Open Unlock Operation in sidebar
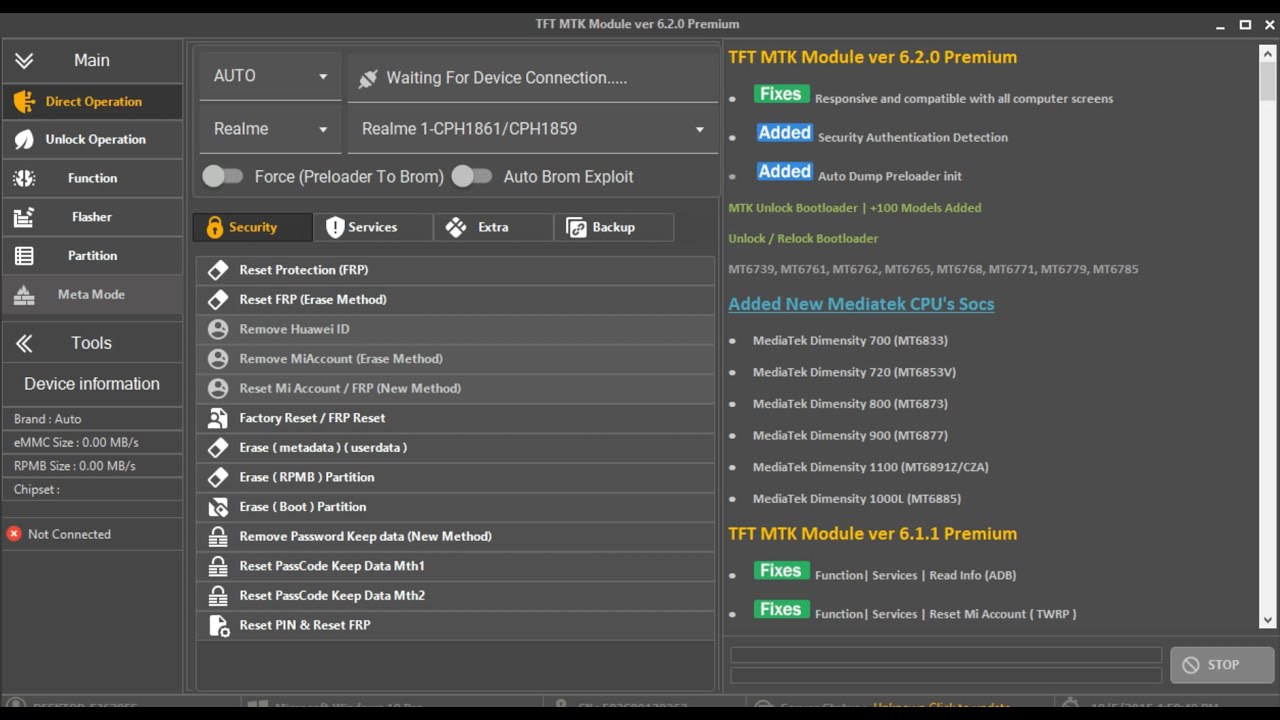 (x=92, y=140)
